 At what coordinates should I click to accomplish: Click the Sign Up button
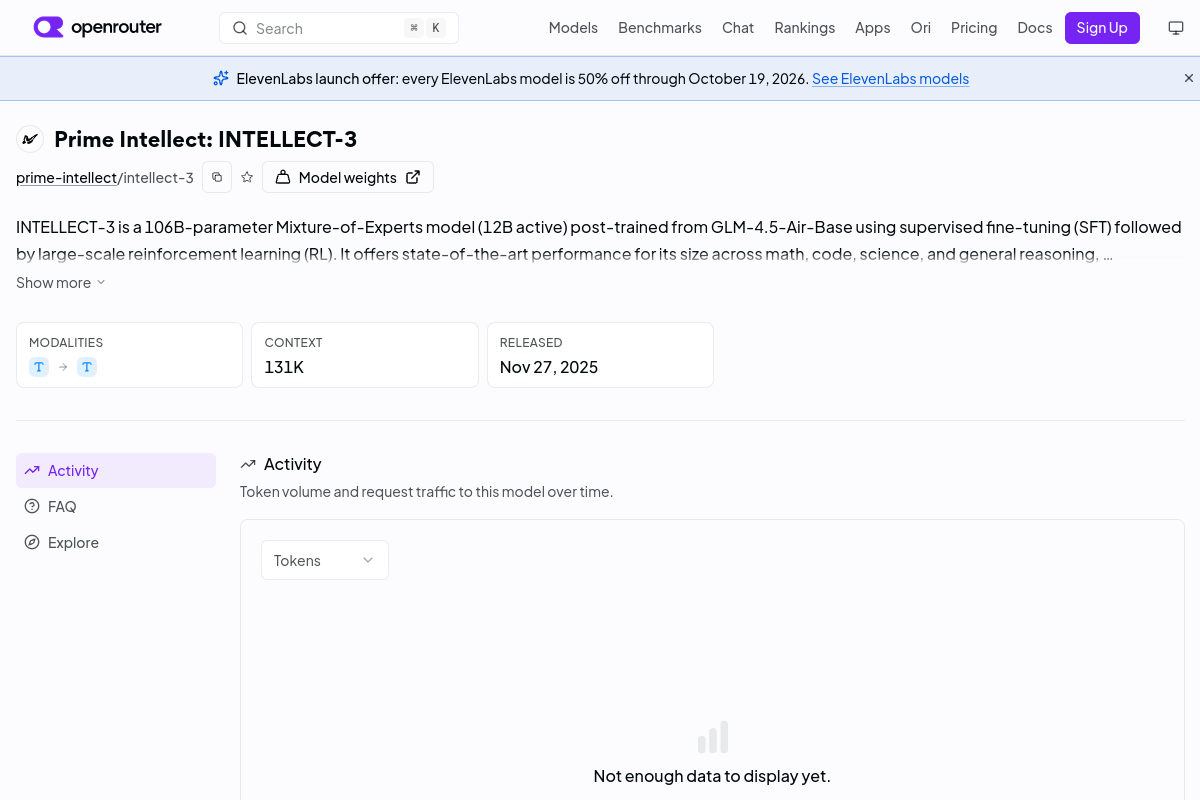pyautogui.click(x=1102, y=28)
